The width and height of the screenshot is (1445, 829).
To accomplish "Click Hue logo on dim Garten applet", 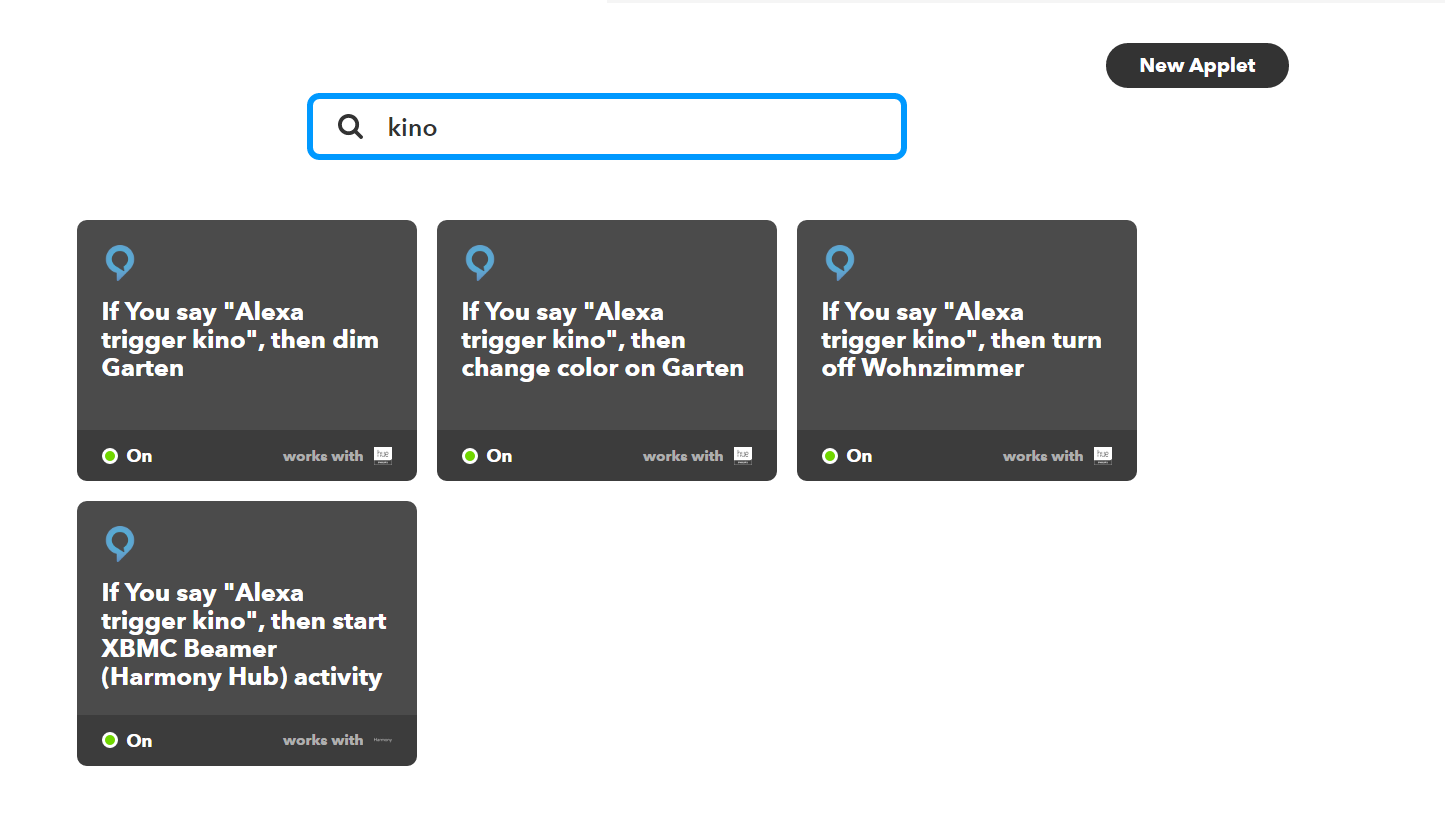I will tap(383, 456).
